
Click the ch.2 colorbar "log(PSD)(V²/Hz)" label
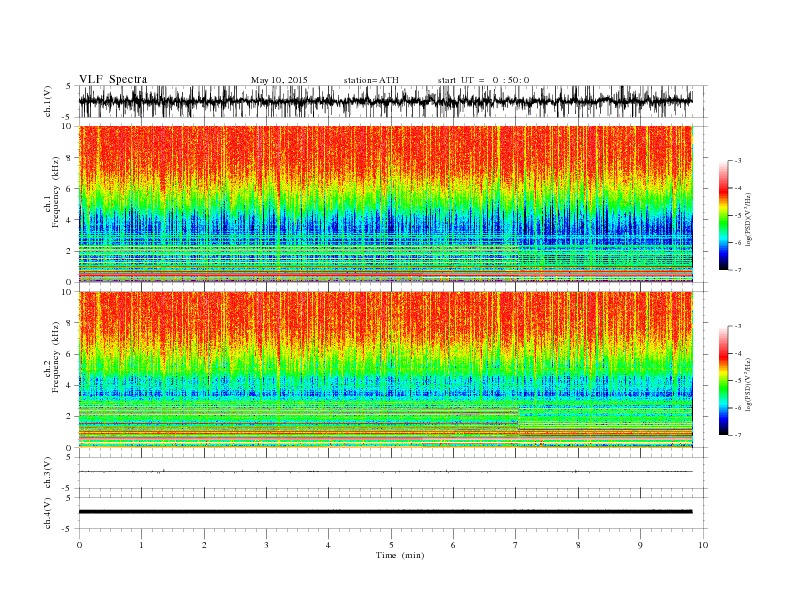coord(748,383)
